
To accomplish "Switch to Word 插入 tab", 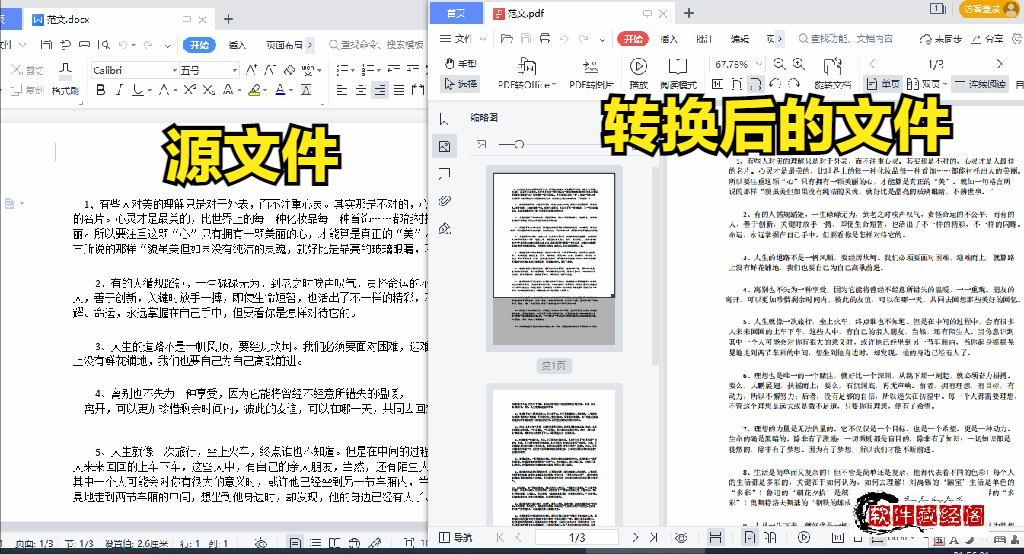I will 237,45.
